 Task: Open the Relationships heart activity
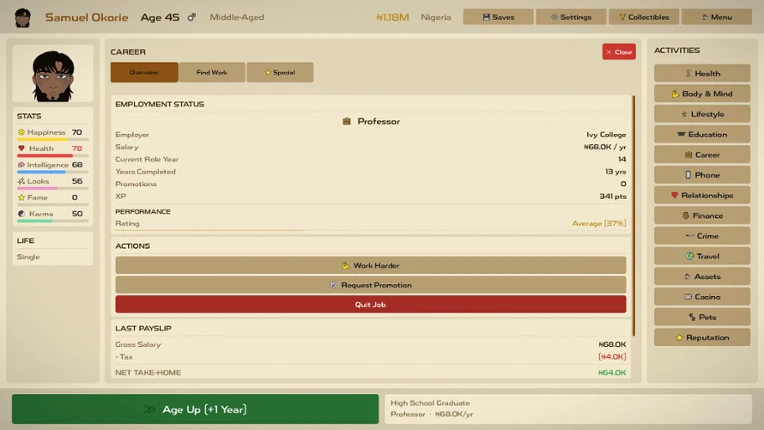pyautogui.click(x=702, y=195)
